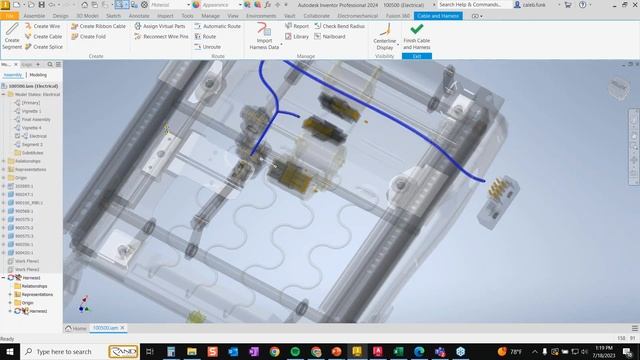Click the Windows Start button
The width and height of the screenshot is (640, 360).
pyautogui.click(x=9, y=351)
